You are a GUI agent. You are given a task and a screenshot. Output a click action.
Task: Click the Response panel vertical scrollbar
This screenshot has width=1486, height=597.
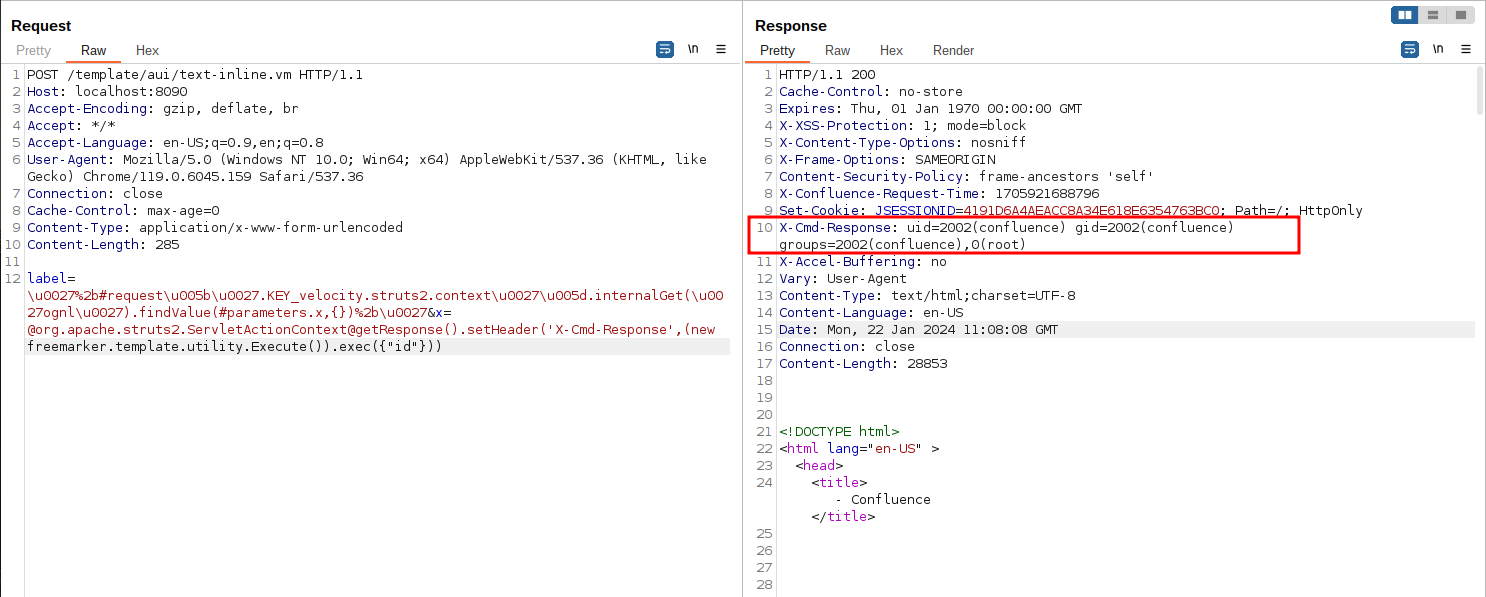coord(1480,91)
